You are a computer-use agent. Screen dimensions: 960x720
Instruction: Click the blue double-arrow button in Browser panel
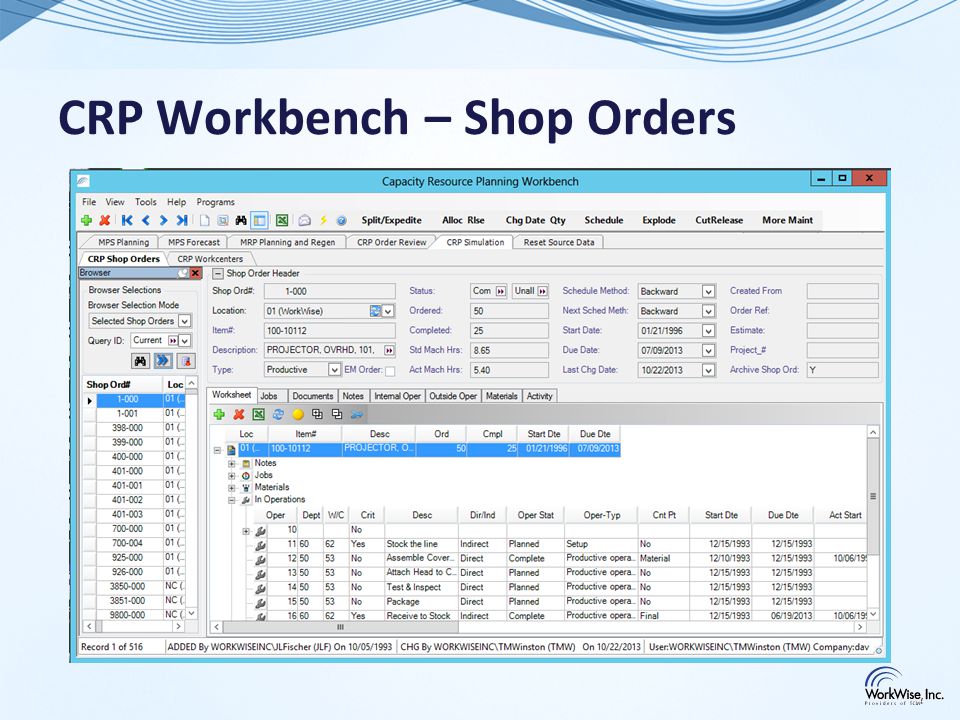click(x=163, y=361)
